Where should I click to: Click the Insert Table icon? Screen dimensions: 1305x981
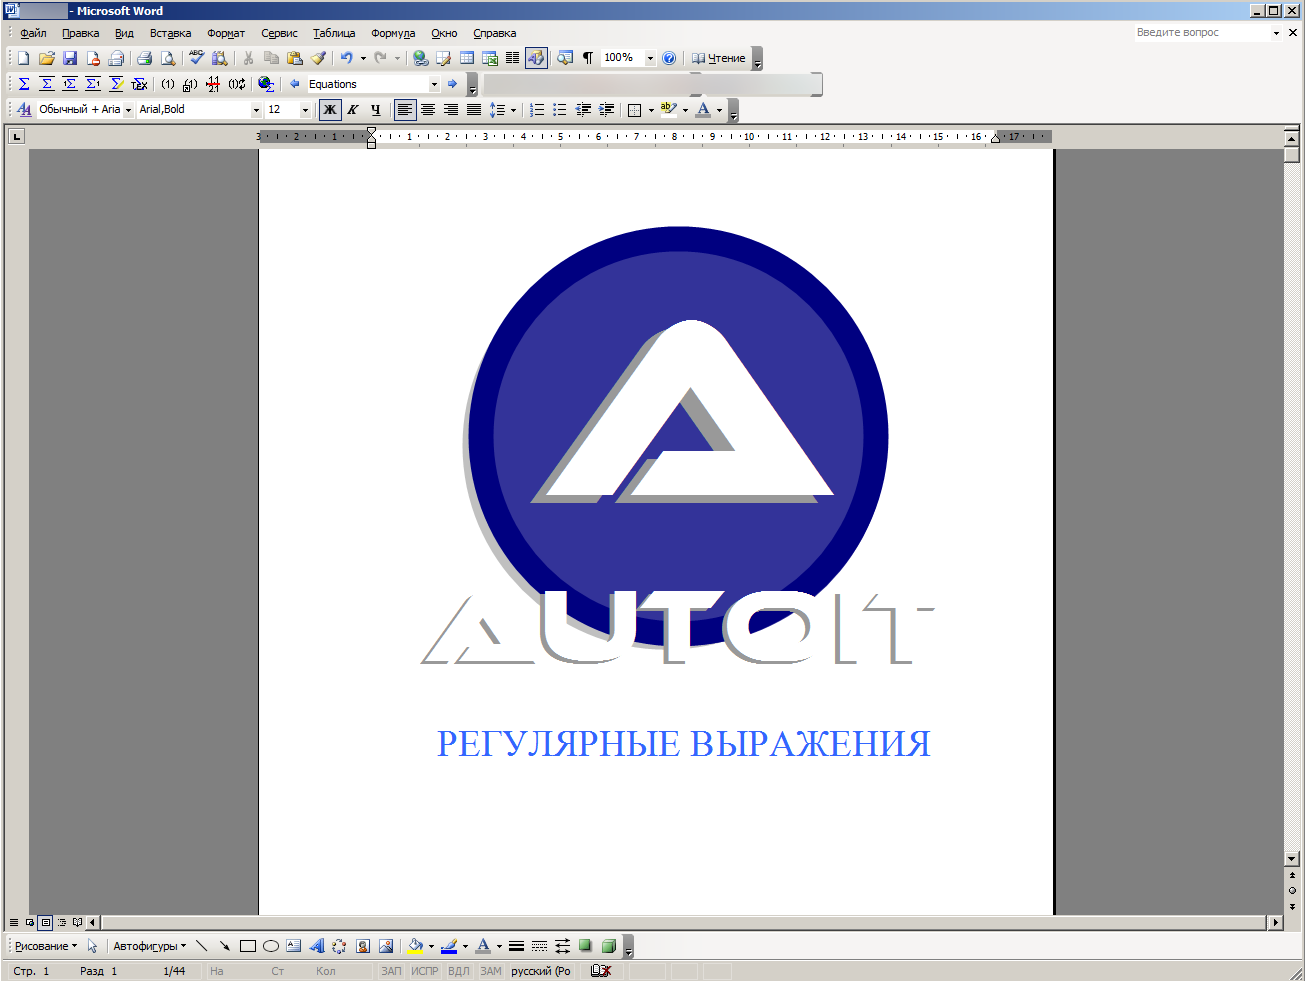click(467, 58)
